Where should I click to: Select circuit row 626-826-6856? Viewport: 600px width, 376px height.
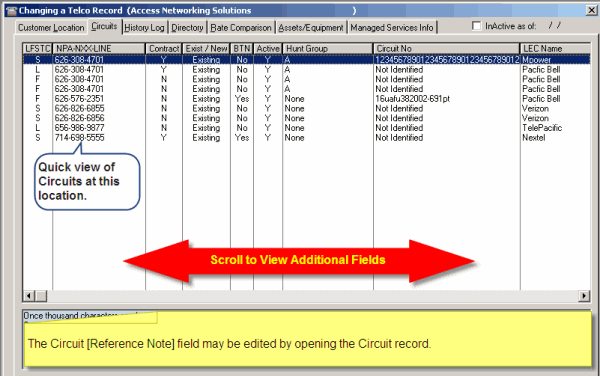pyautogui.click(x=306, y=118)
